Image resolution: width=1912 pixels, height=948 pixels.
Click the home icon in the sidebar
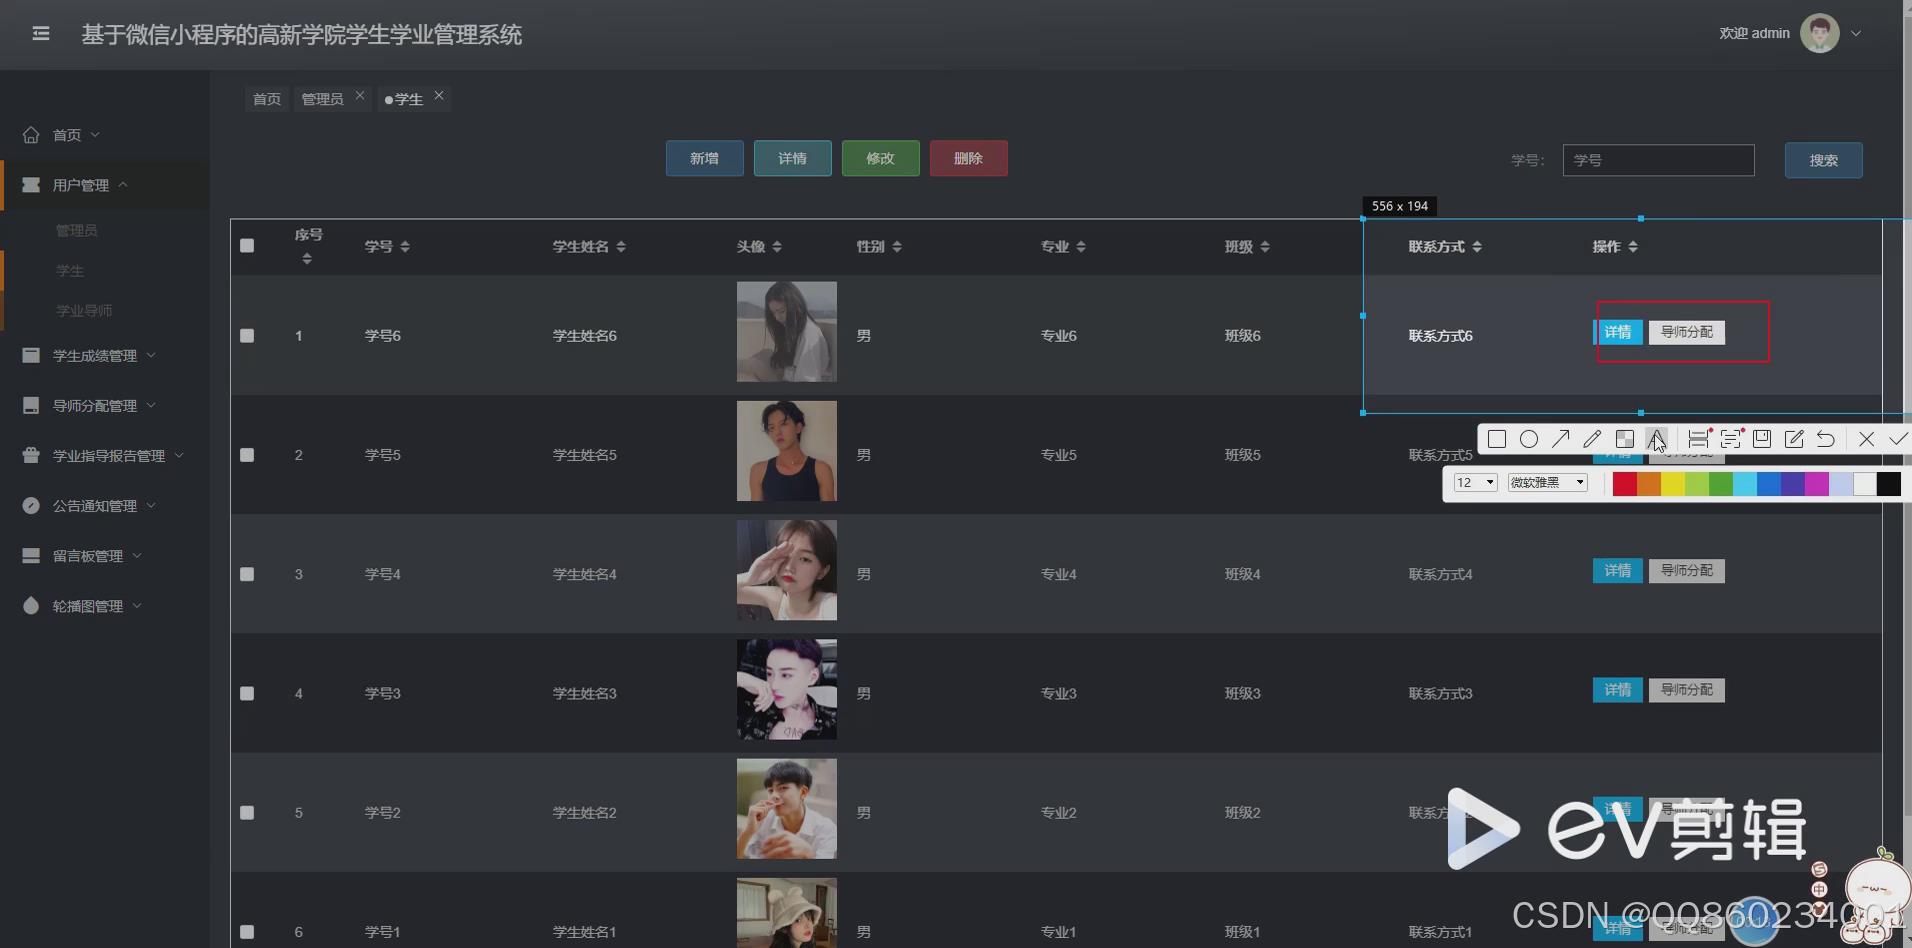click(x=31, y=134)
